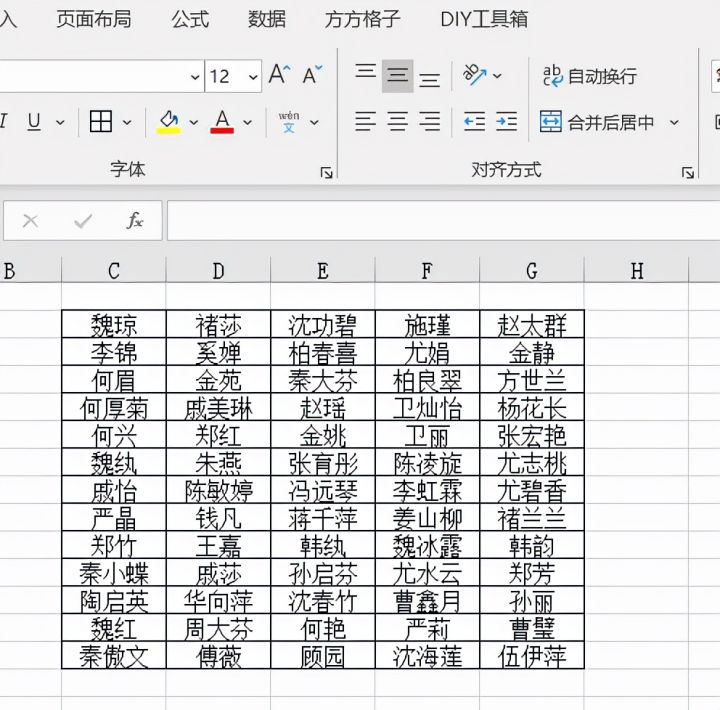Open font color dropdown arrow
720x710 pixels.
pos(248,123)
